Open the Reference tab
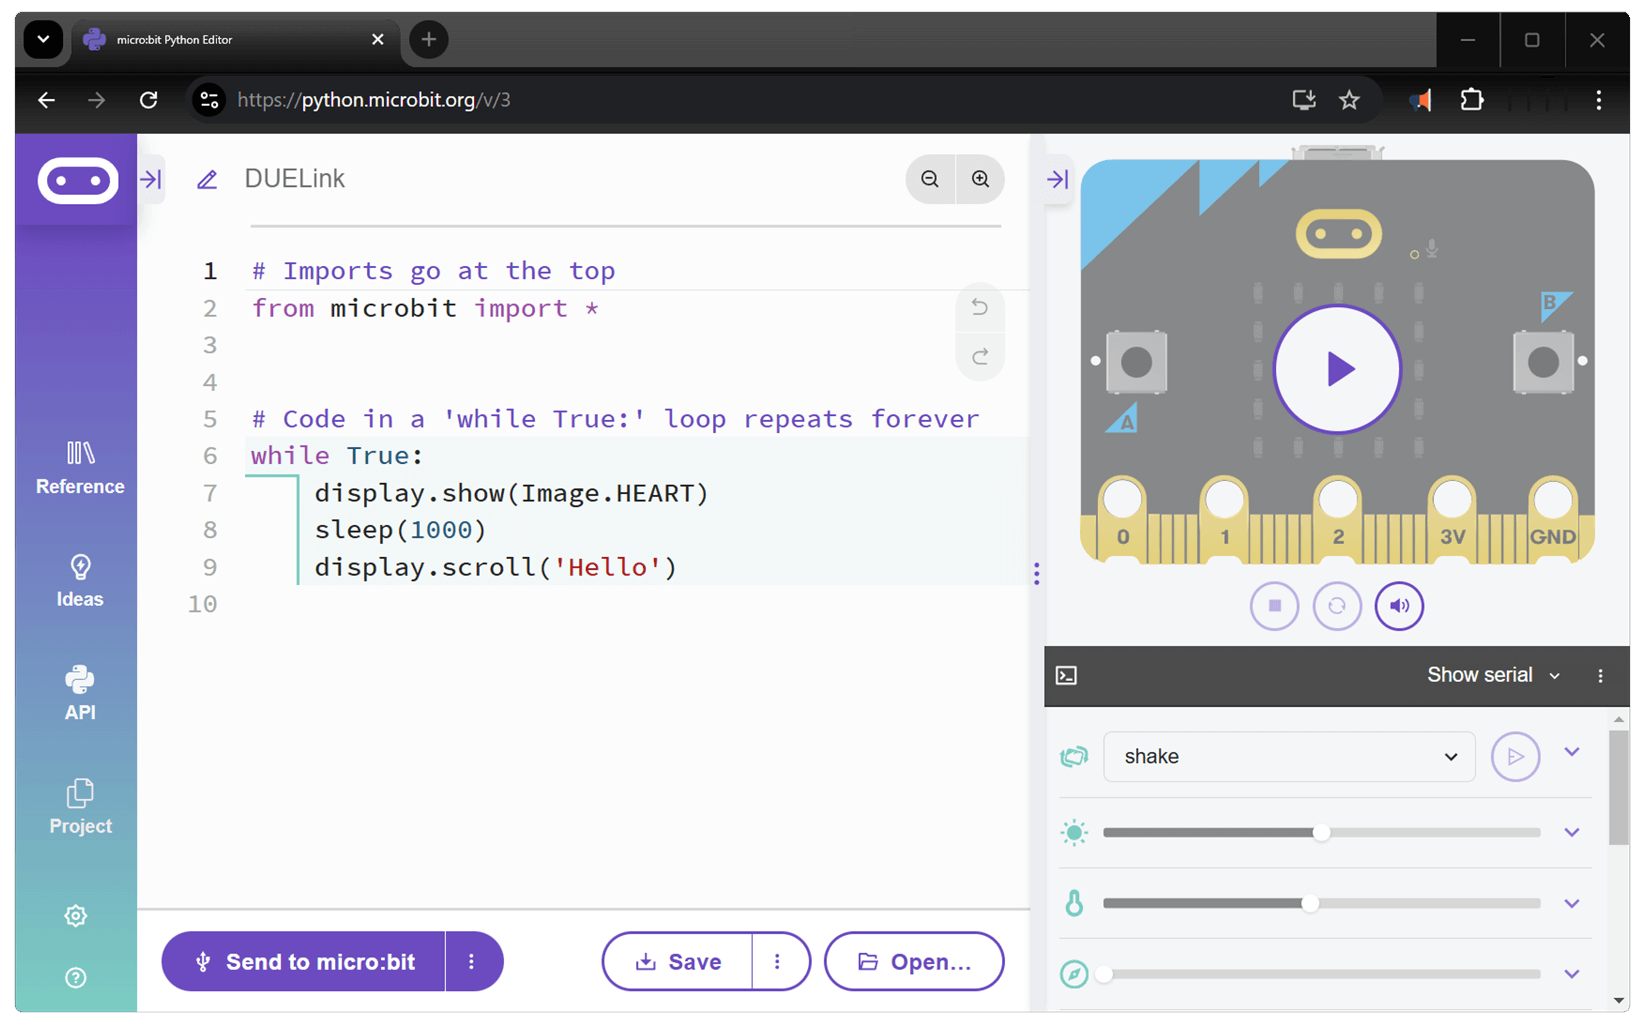The width and height of the screenshot is (1647, 1029). [80, 468]
